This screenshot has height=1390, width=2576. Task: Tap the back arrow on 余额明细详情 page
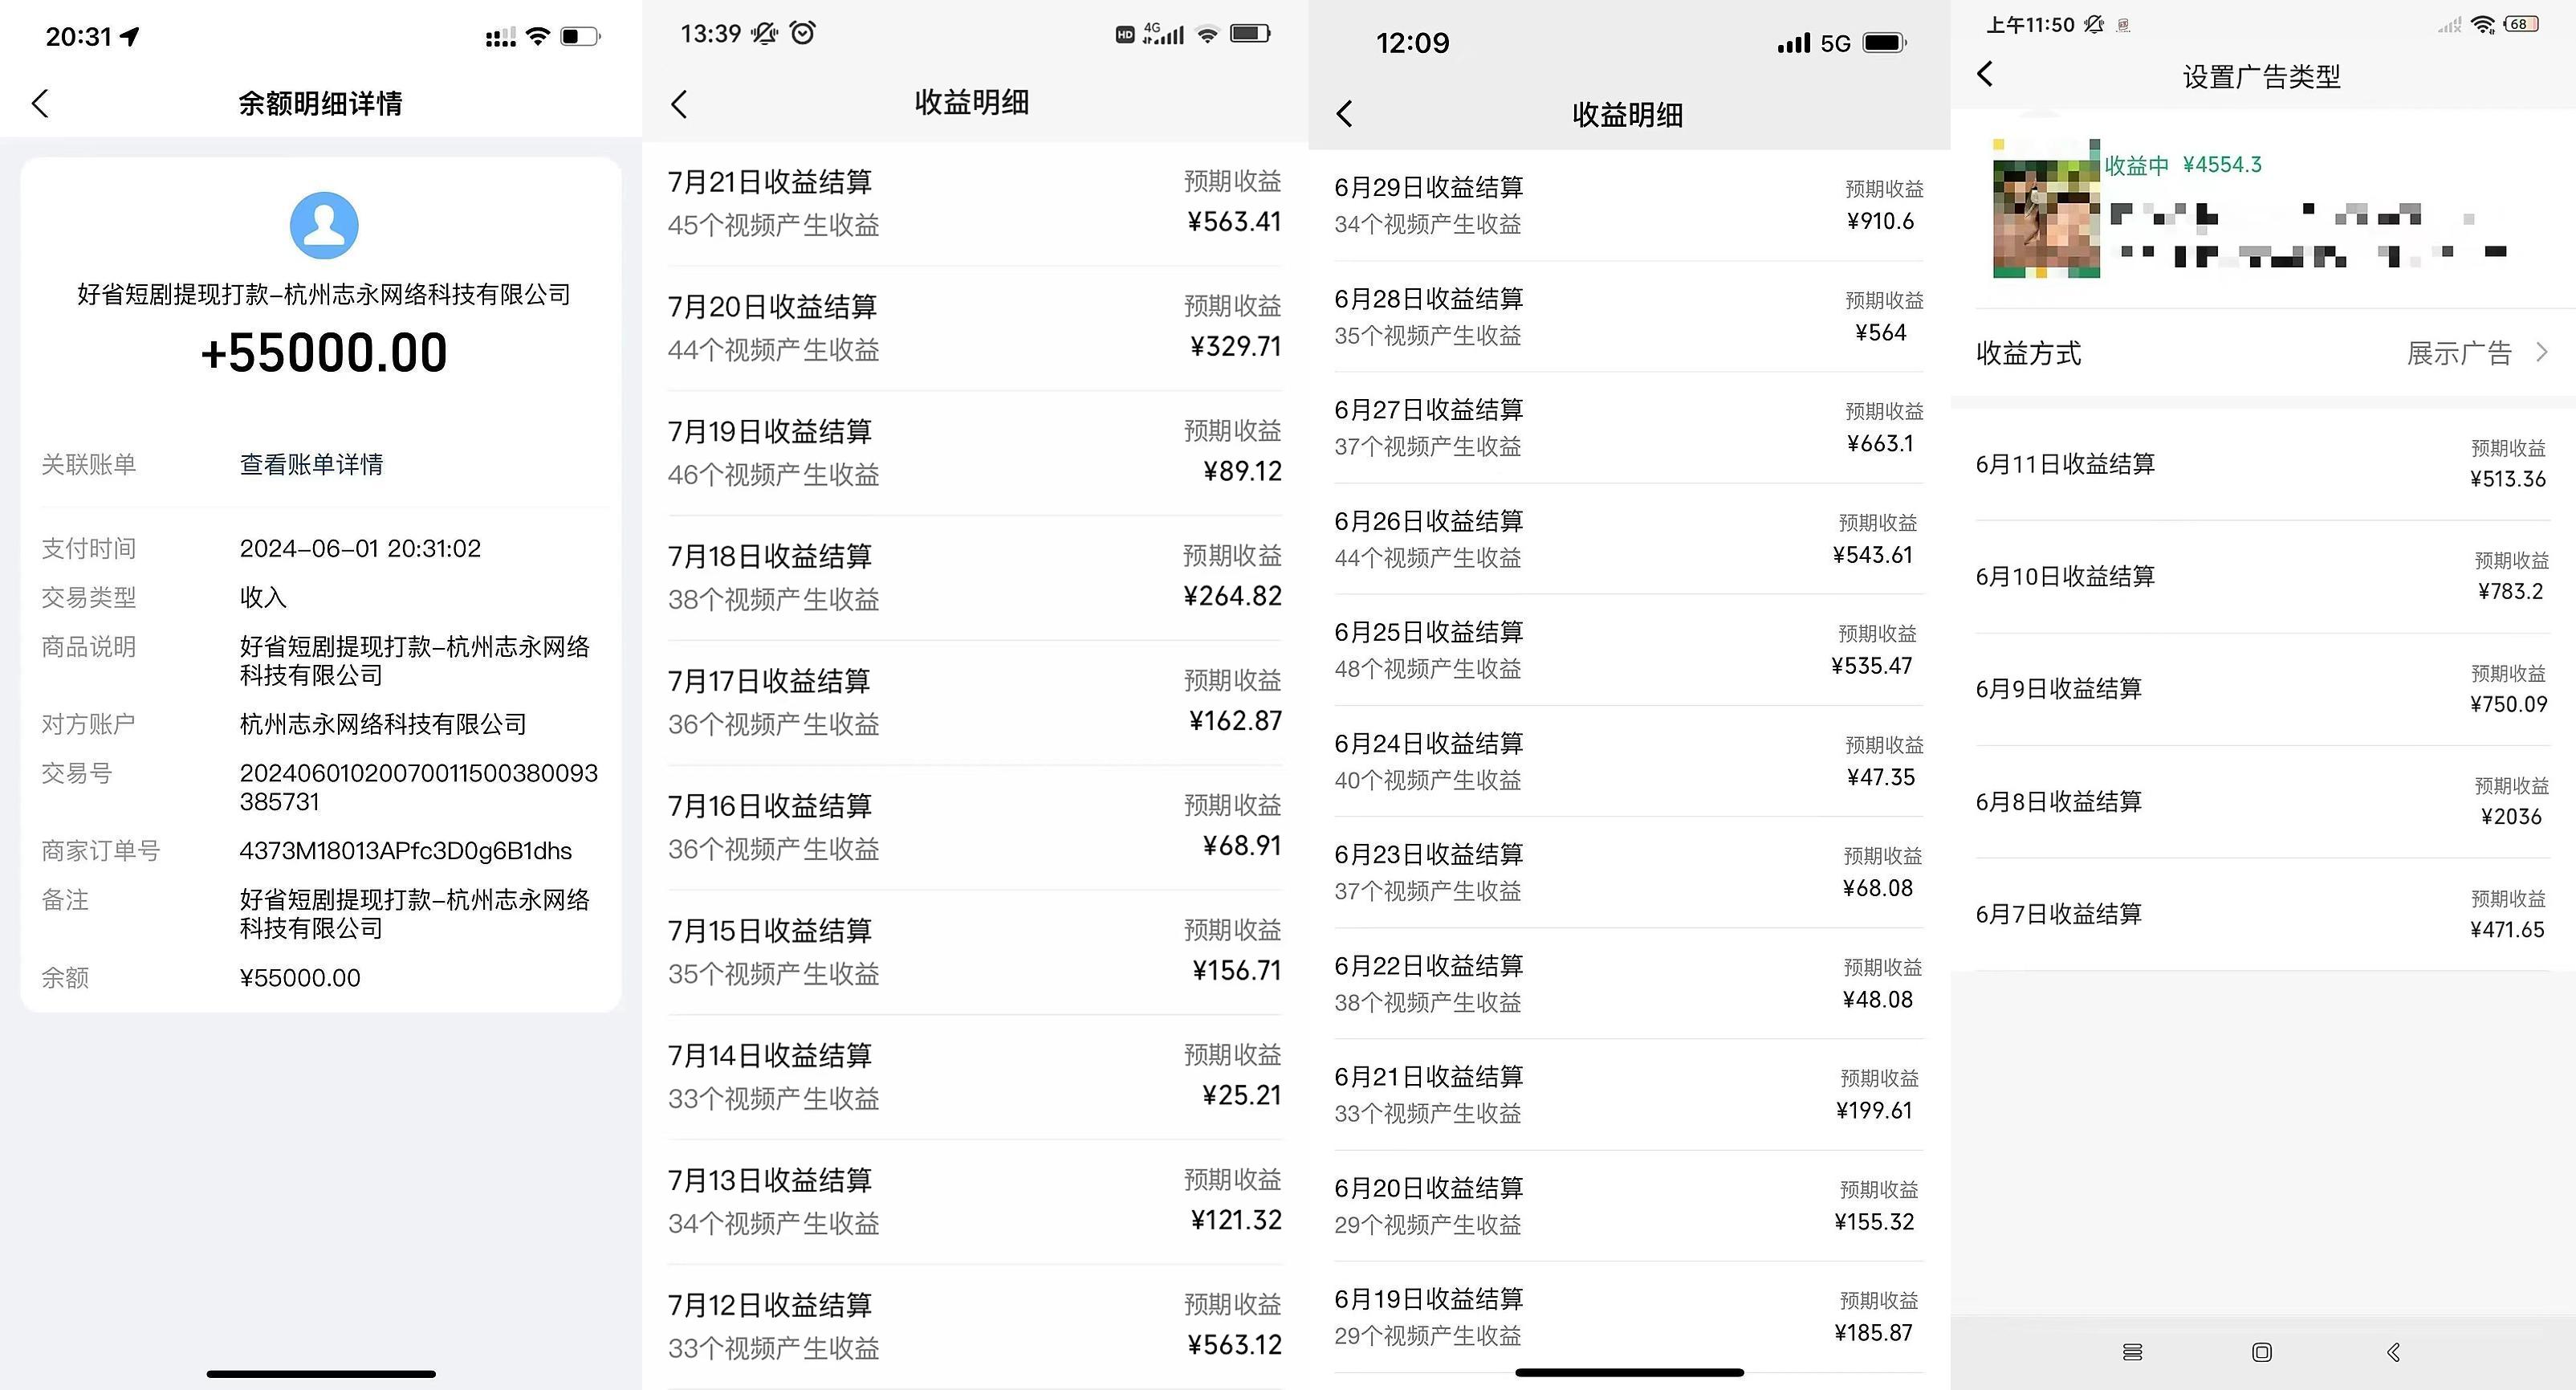[x=40, y=103]
